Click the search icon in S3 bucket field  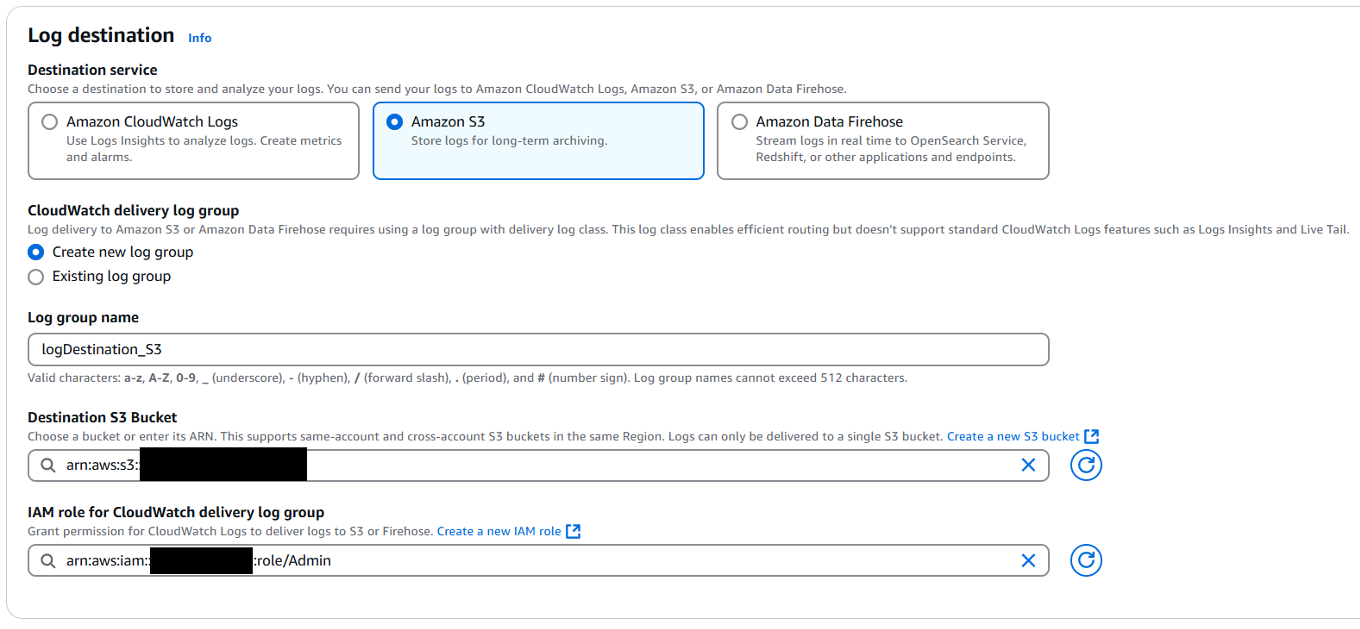48,465
